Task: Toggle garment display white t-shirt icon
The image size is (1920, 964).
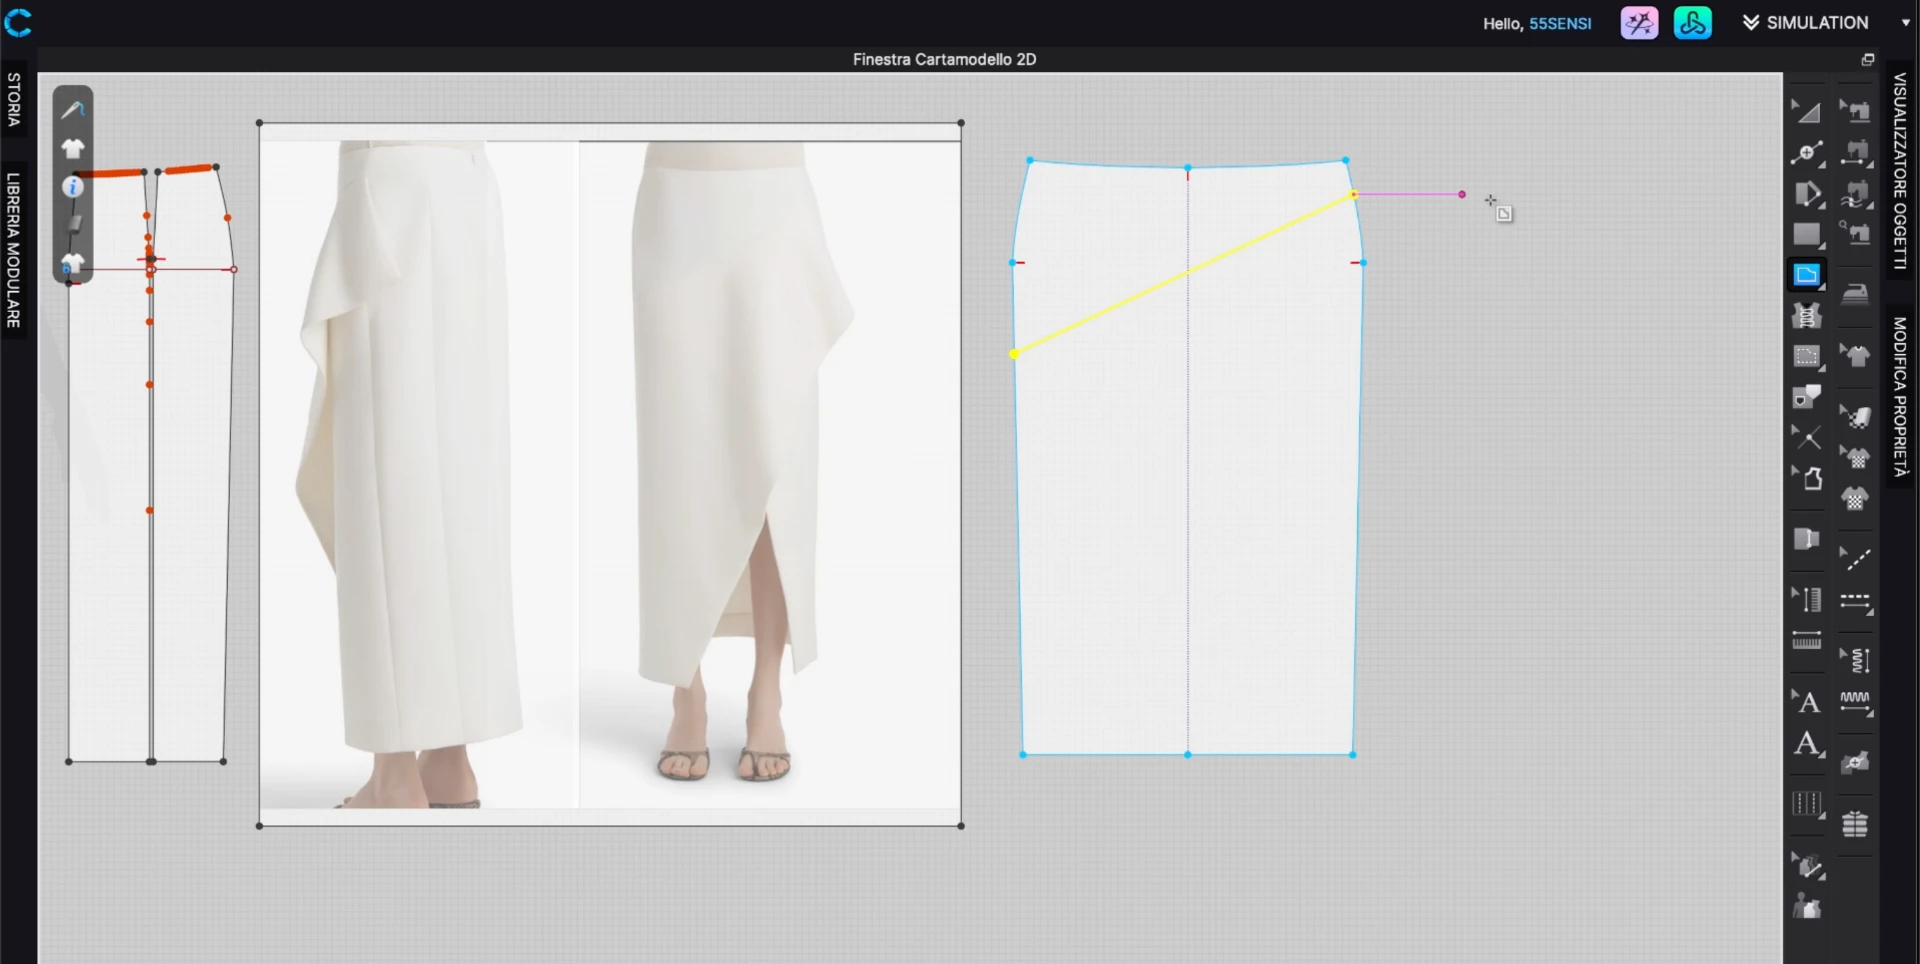Action: [73, 149]
